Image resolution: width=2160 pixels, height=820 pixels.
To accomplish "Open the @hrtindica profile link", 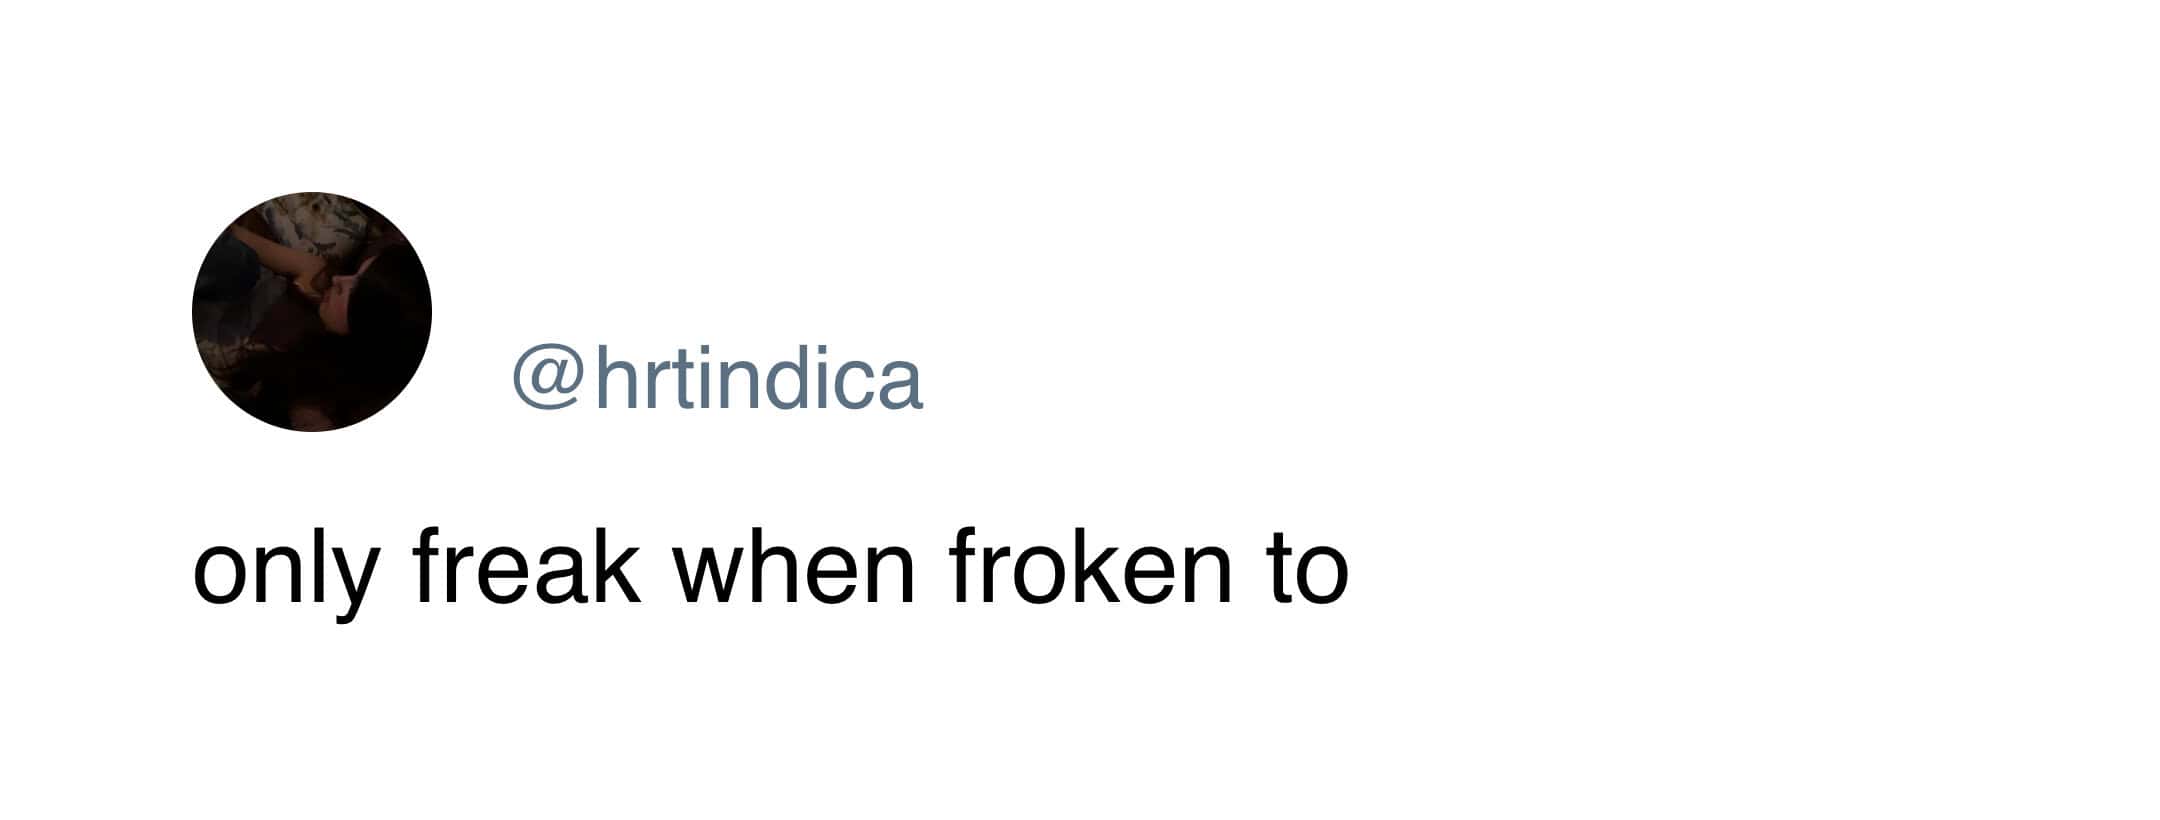I will coord(717,379).
